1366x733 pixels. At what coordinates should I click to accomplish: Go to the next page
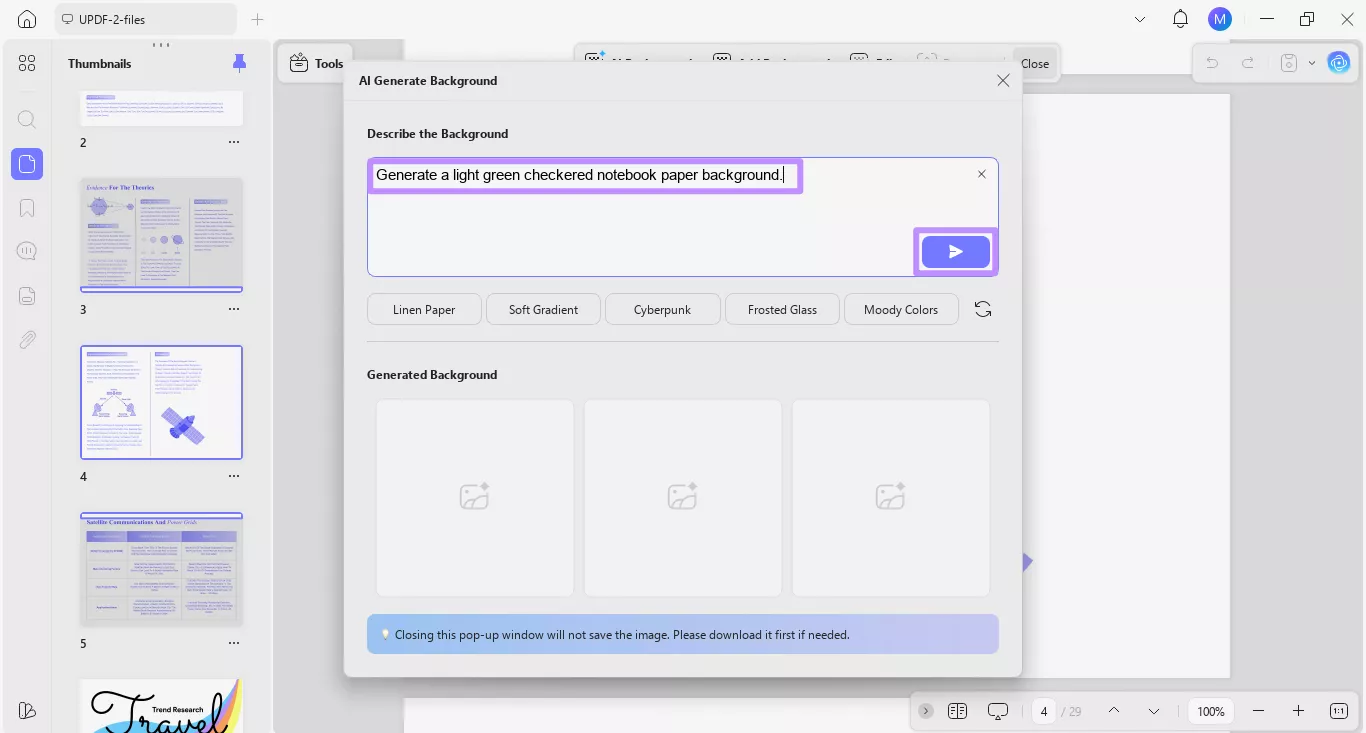1154,711
